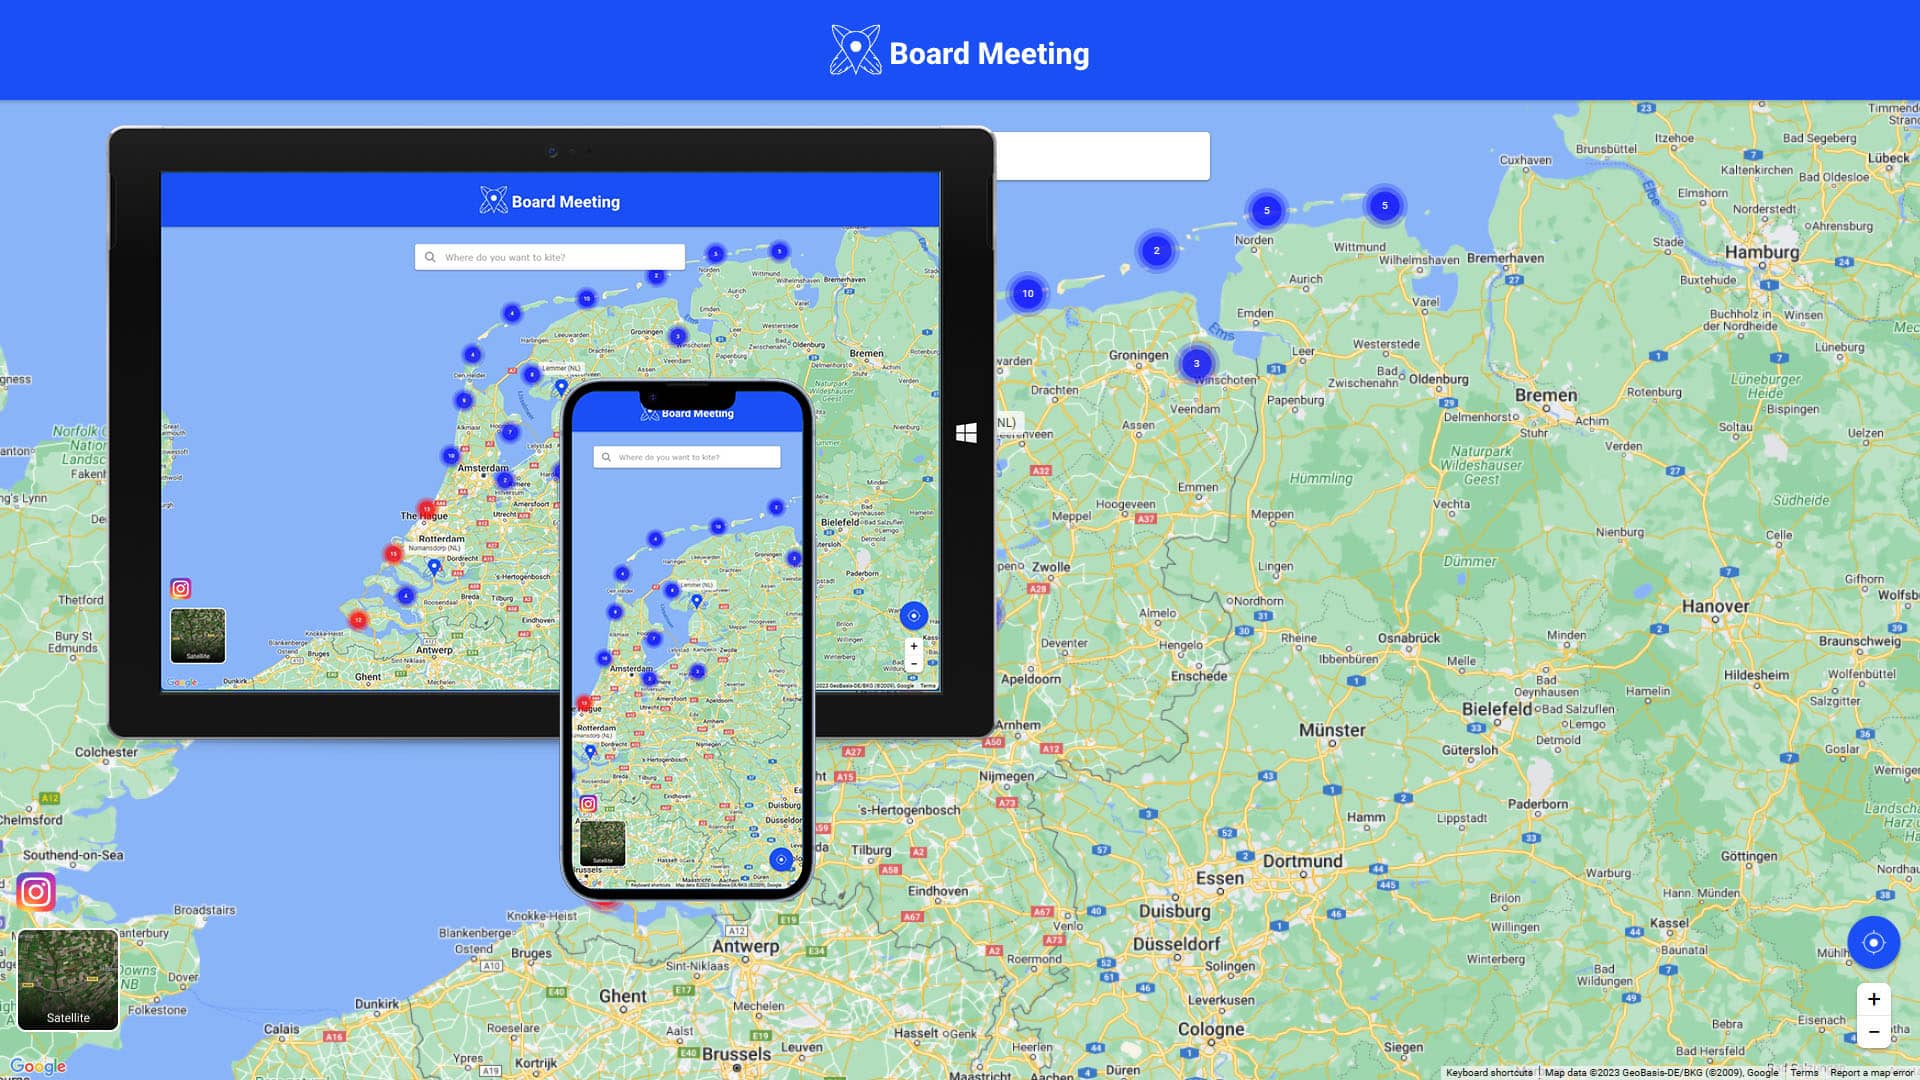Click the my-location target button
1920x1080 pixels.
(1873, 942)
